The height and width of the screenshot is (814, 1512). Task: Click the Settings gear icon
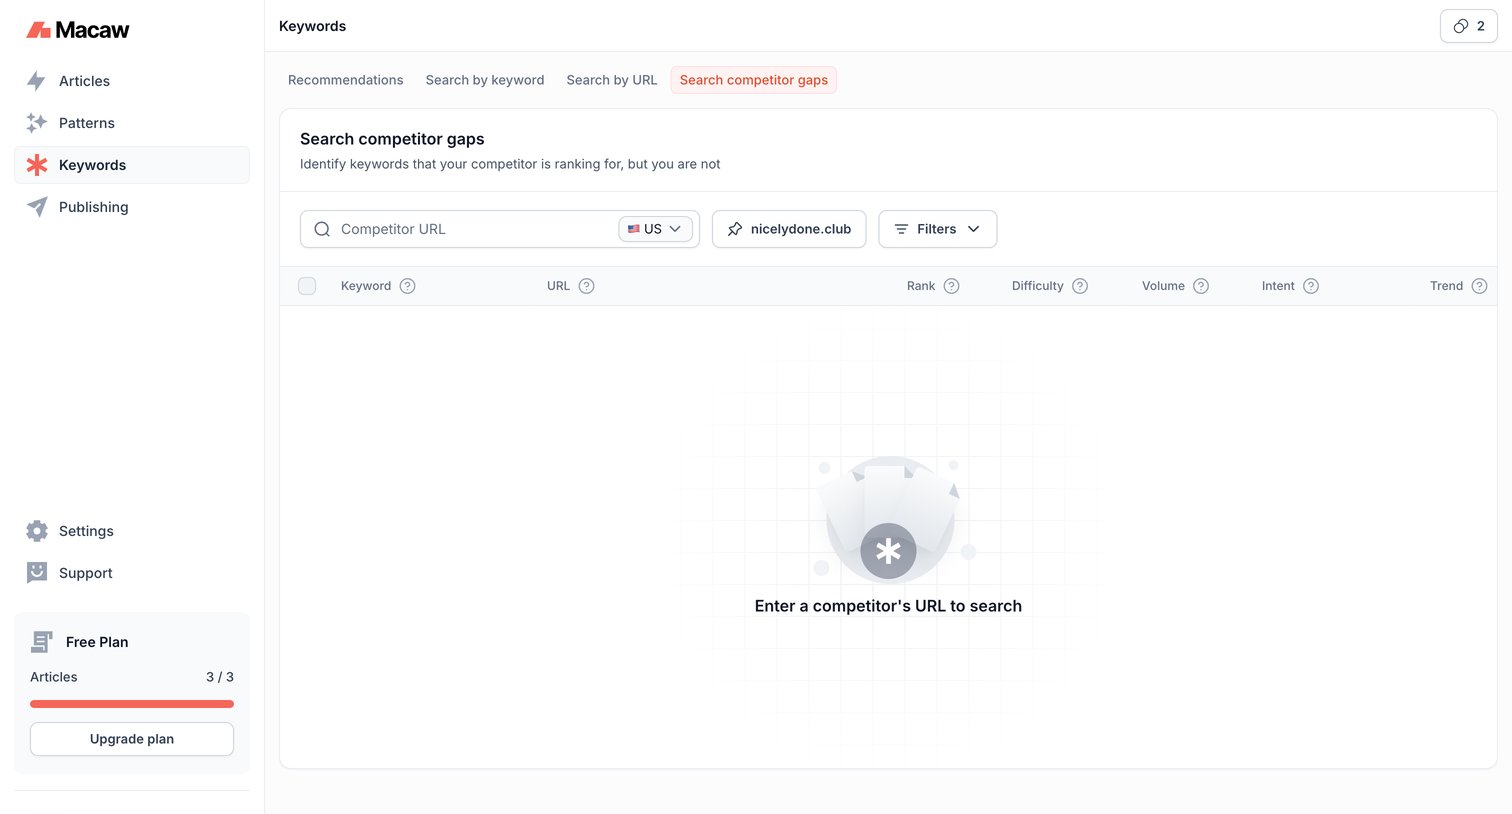tap(37, 531)
